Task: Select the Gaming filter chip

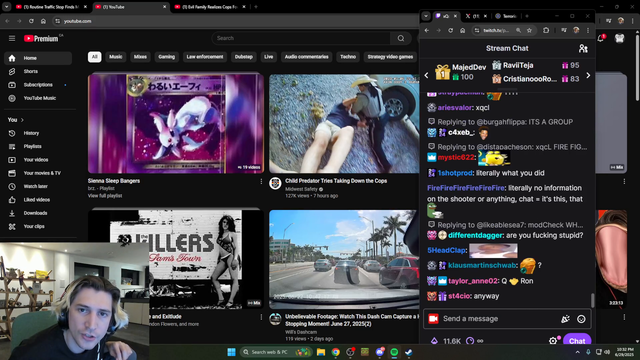Action: (x=167, y=57)
